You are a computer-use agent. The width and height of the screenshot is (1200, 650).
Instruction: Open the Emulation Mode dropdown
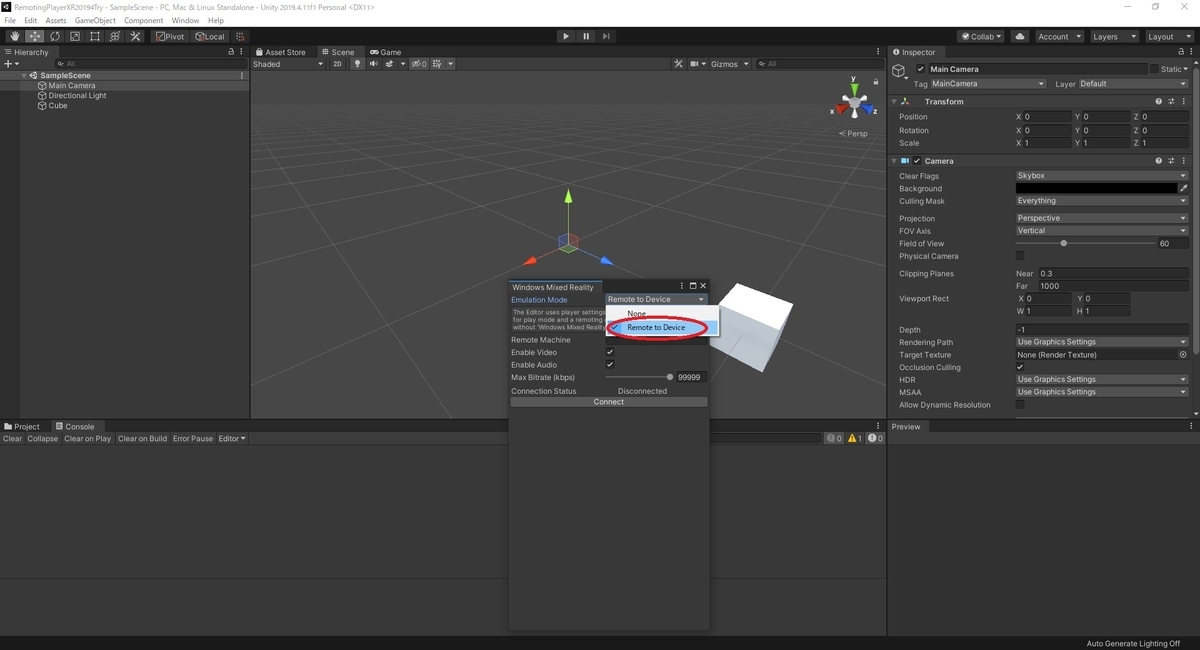(656, 299)
